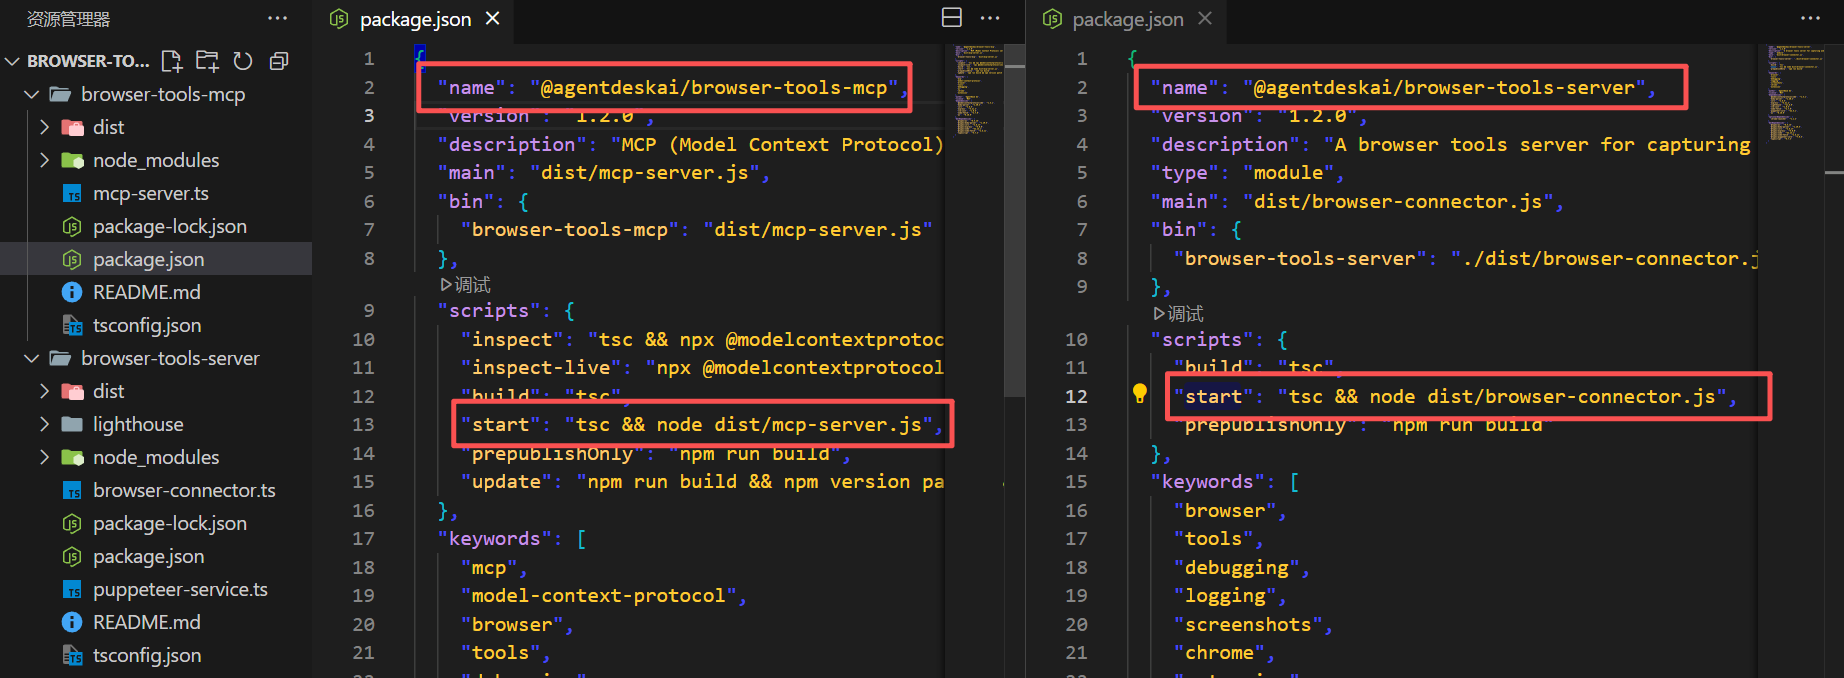Click the 调试 debug CodeLens in left editor
Image resolution: width=1844 pixels, height=678 pixels.
[x=465, y=285]
